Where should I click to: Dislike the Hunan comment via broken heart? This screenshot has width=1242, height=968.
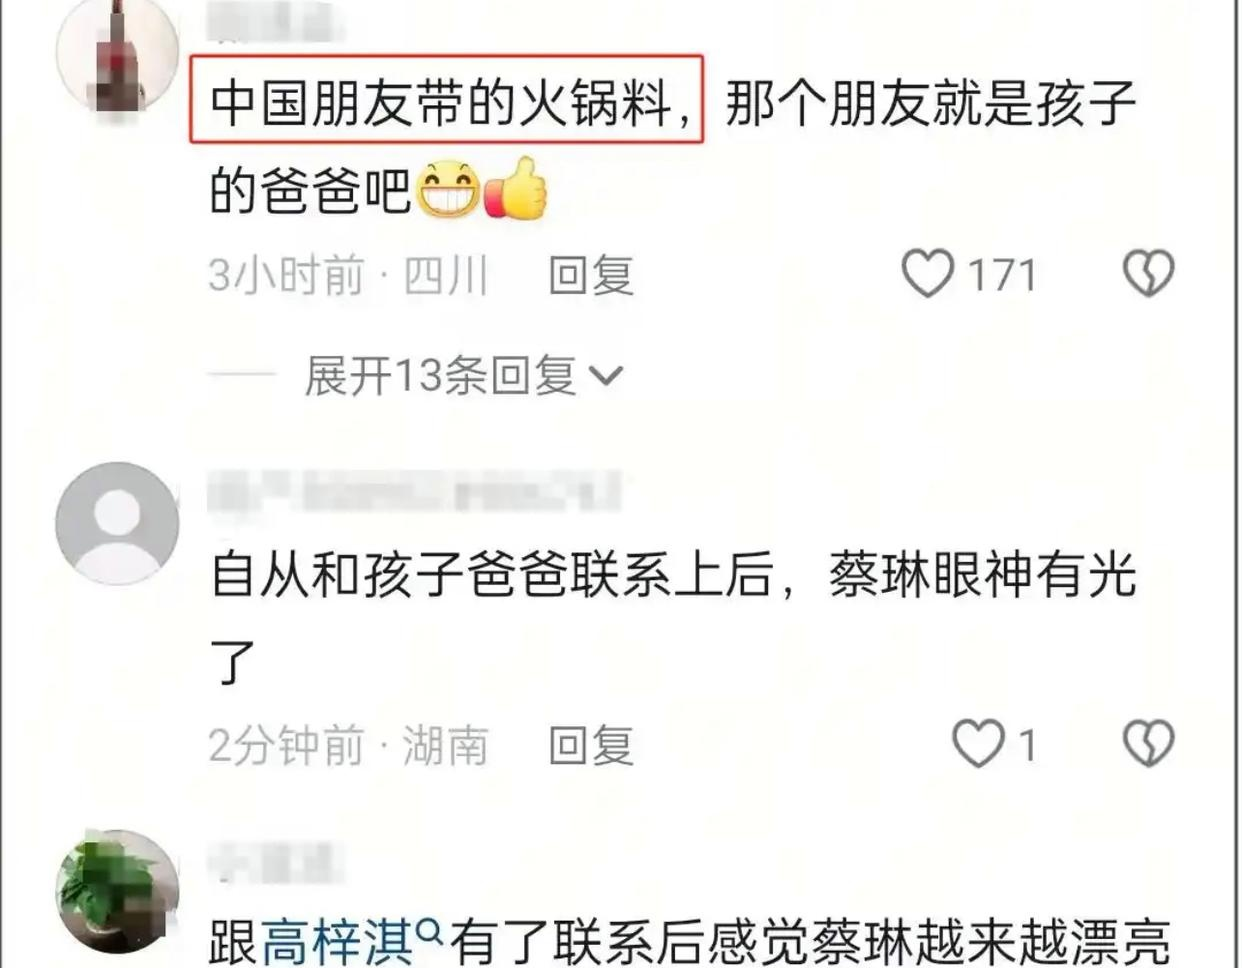pos(1148,744)
